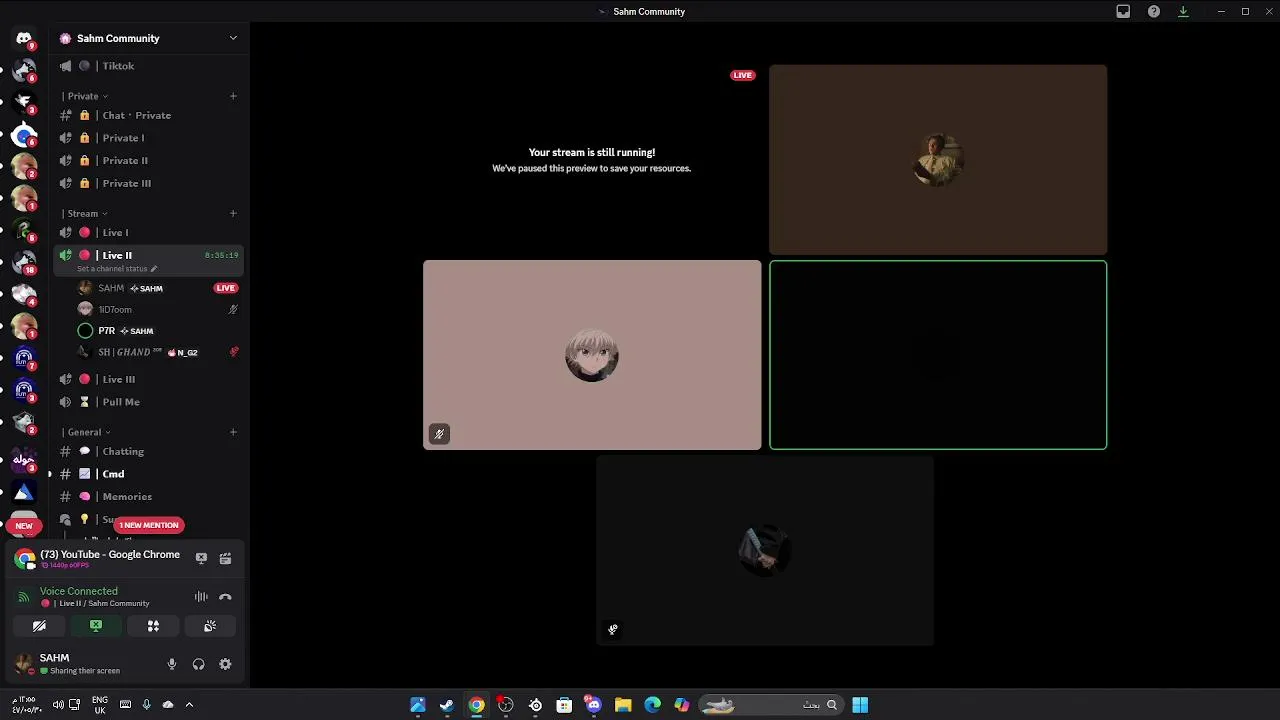Join the Private I voice channel
The height and width of the screenshot is (720, 1280).
pos(149,138)
